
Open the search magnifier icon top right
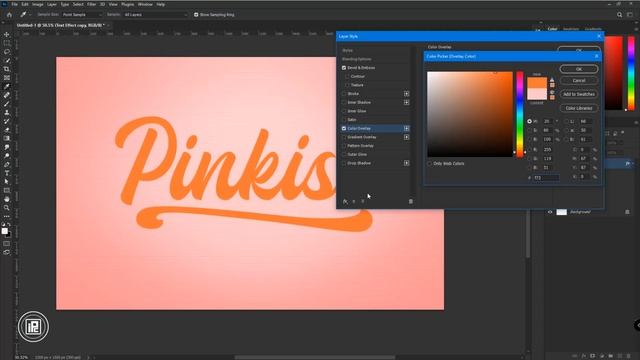[x=619, y=15]
